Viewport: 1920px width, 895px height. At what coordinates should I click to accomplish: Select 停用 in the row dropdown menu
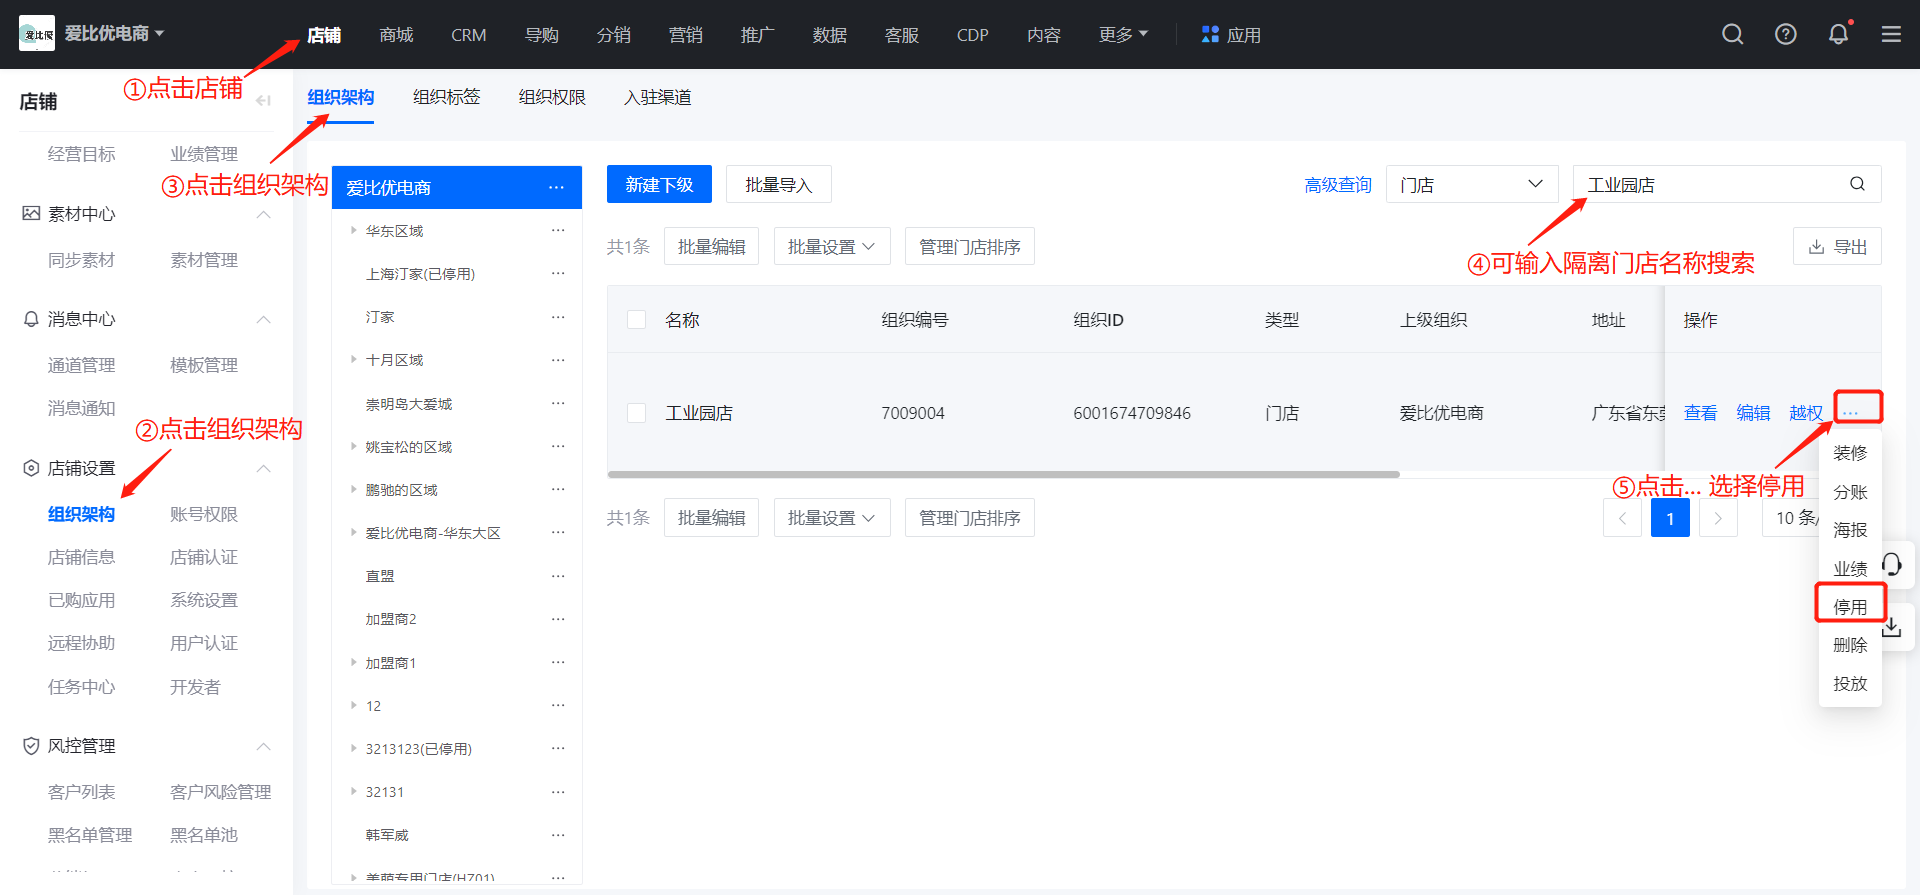click(x=1850, y=606)
